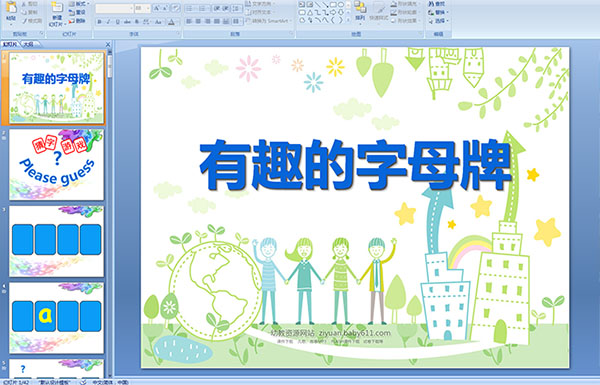Switch to the Slides tab in side pane
This screenshot has width=600, height=385.
10,44
